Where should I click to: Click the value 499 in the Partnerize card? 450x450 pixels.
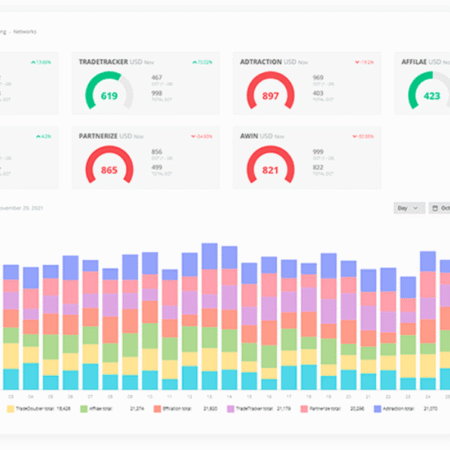(x=157, y=167)
